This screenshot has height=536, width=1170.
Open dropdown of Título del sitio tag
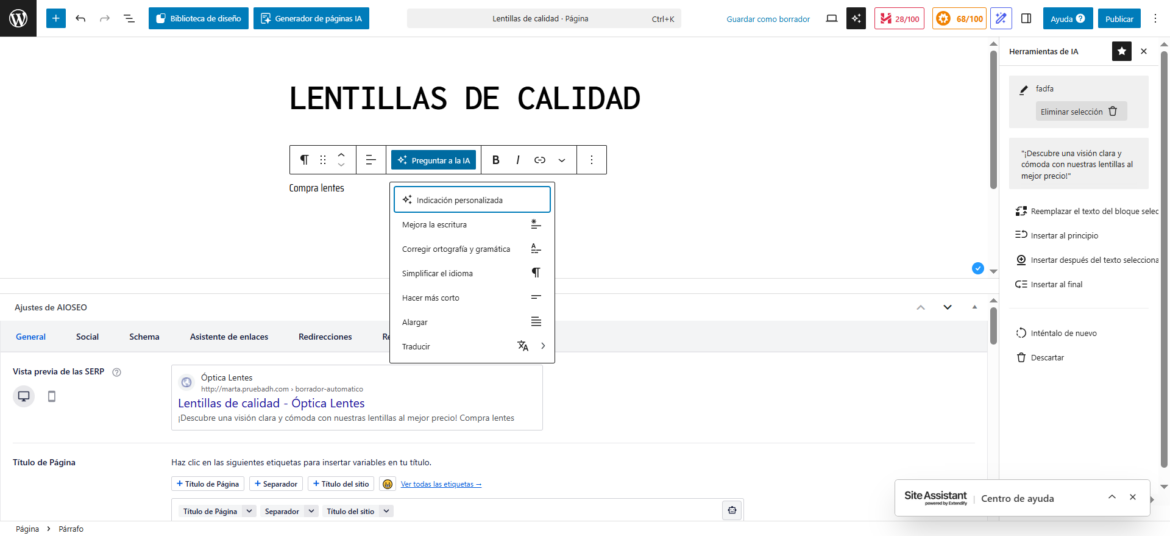pyautogui.click(x=387, y=511)
